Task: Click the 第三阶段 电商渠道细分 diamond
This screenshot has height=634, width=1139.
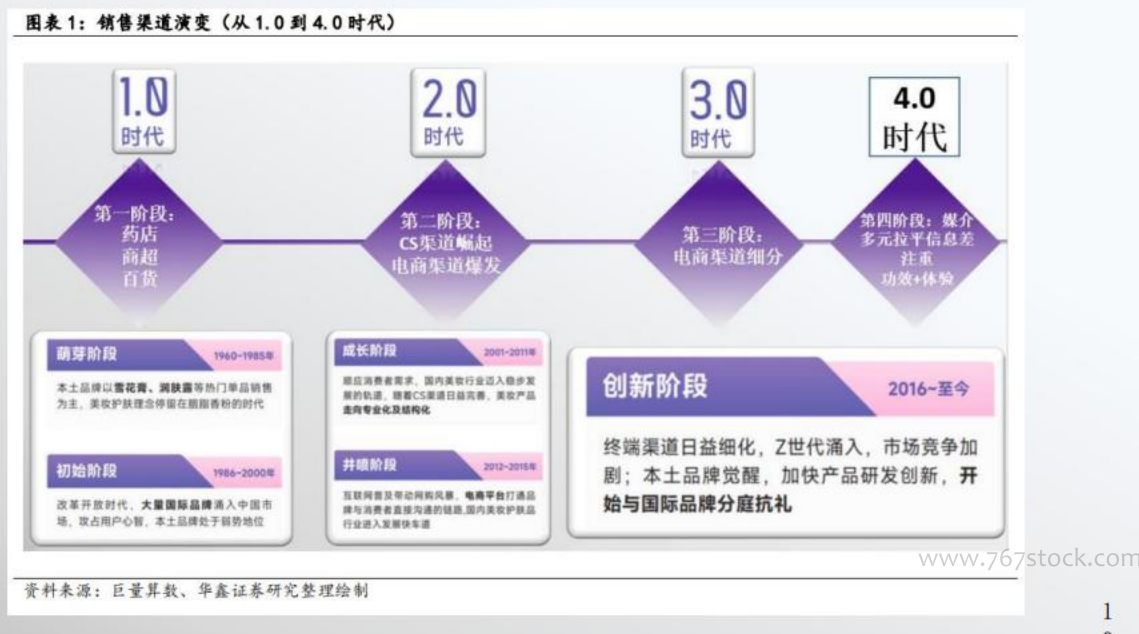Action: point(723,246)
